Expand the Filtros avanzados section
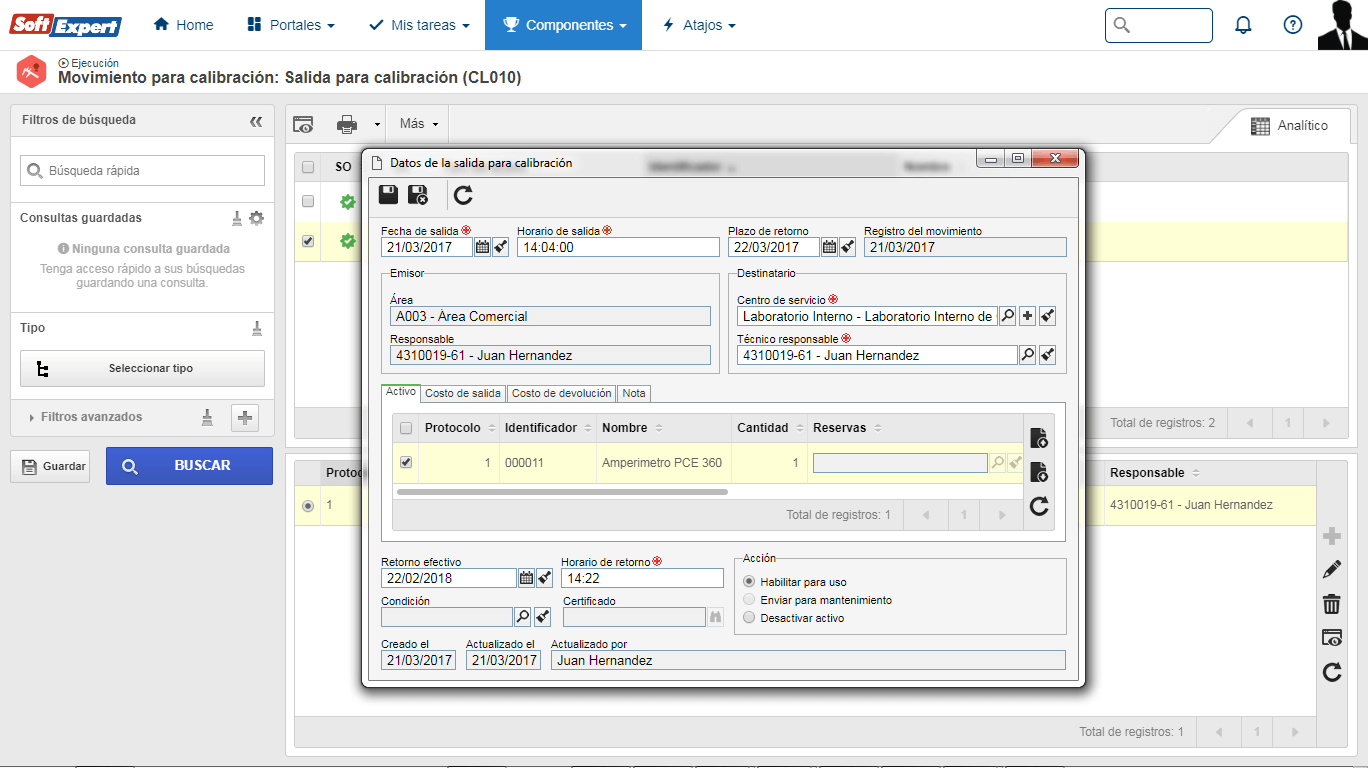 pyautogui.click(x=91, y=417)
